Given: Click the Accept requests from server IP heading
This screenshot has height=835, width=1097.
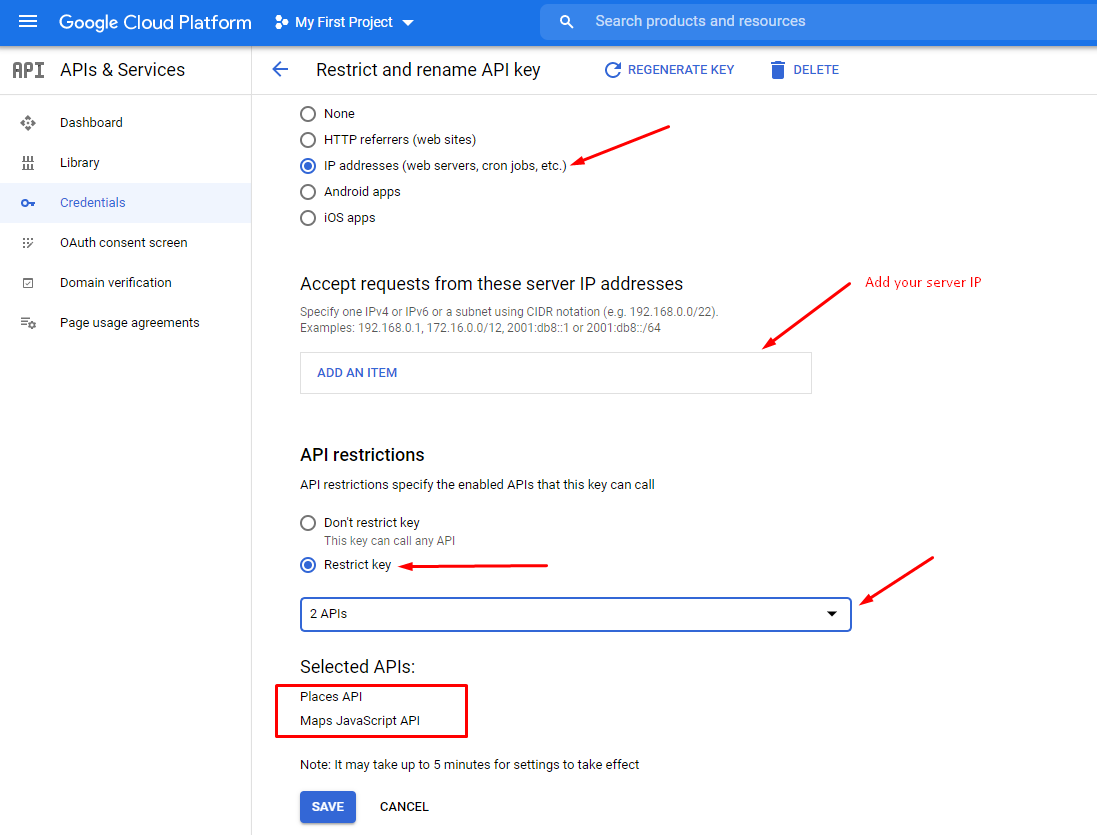Looking at the screenshot, I should coord(491,284).
